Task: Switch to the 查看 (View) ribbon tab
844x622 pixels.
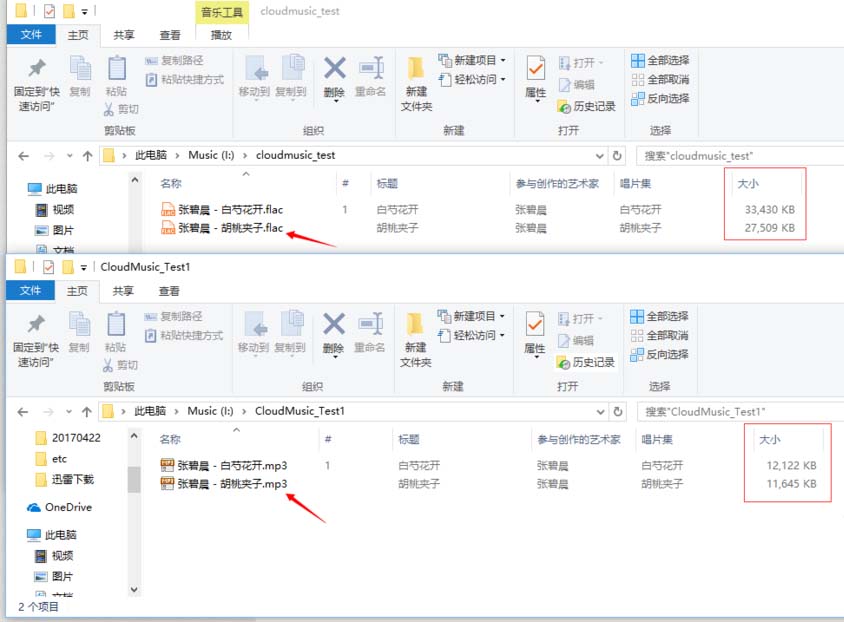Action: tap(169, 33)
